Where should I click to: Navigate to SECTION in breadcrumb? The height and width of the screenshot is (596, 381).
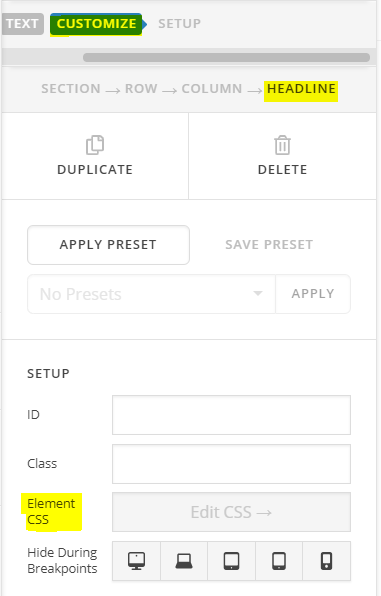pyautogui.click(x=71, y=89)
